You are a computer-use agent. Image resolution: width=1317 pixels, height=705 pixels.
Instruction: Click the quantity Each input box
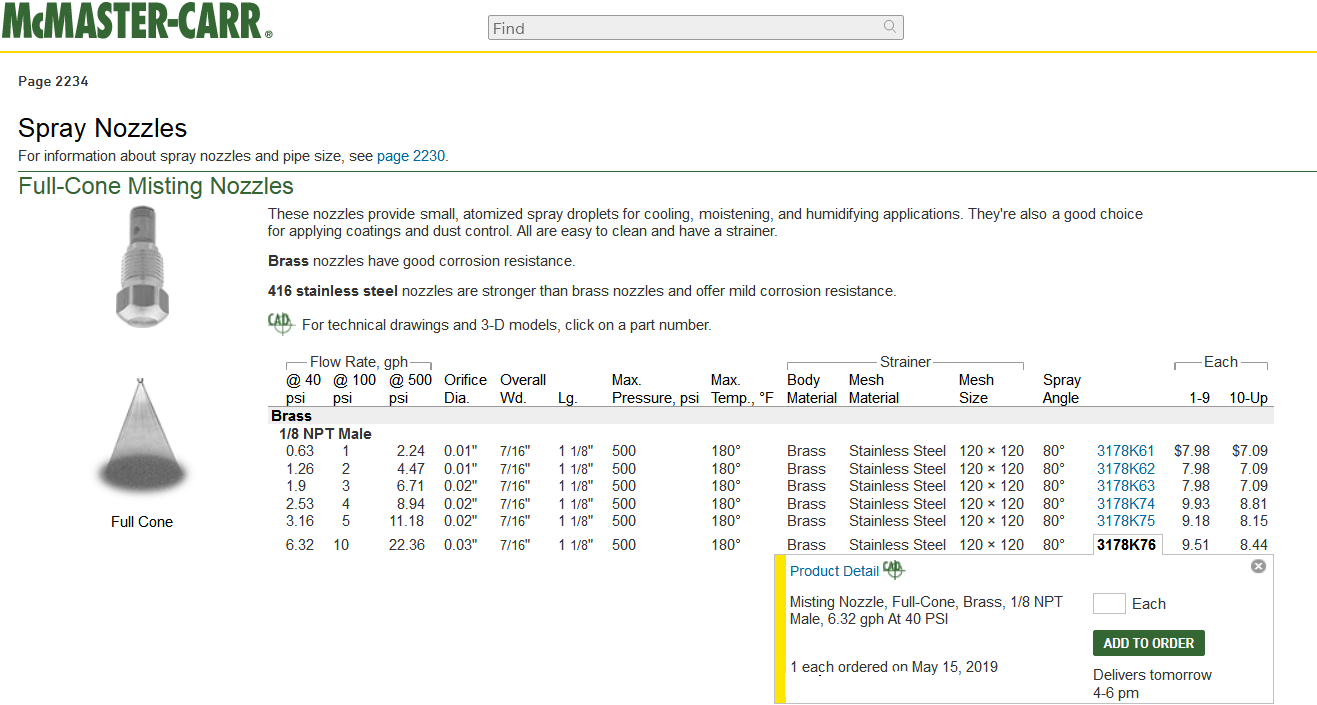point(1109,603)
